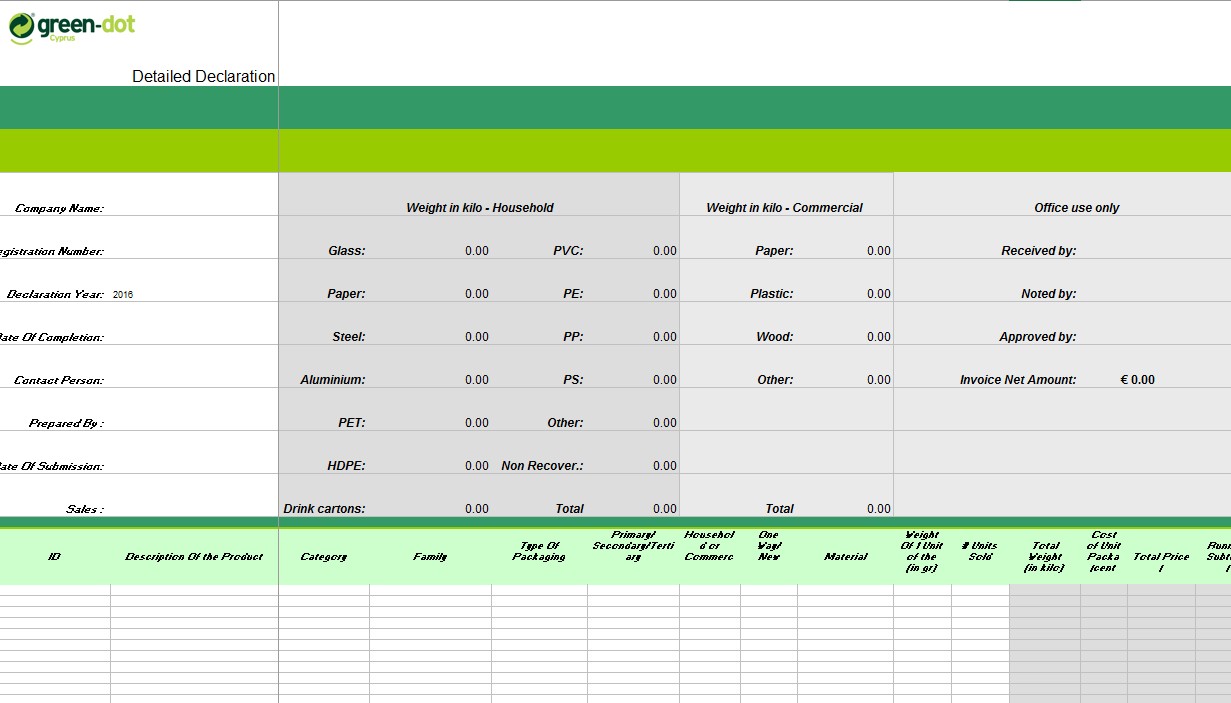Select the 0.00 value next to Non Recover.
This screenshot has height=703, width=1231.
tap(665, 466)
